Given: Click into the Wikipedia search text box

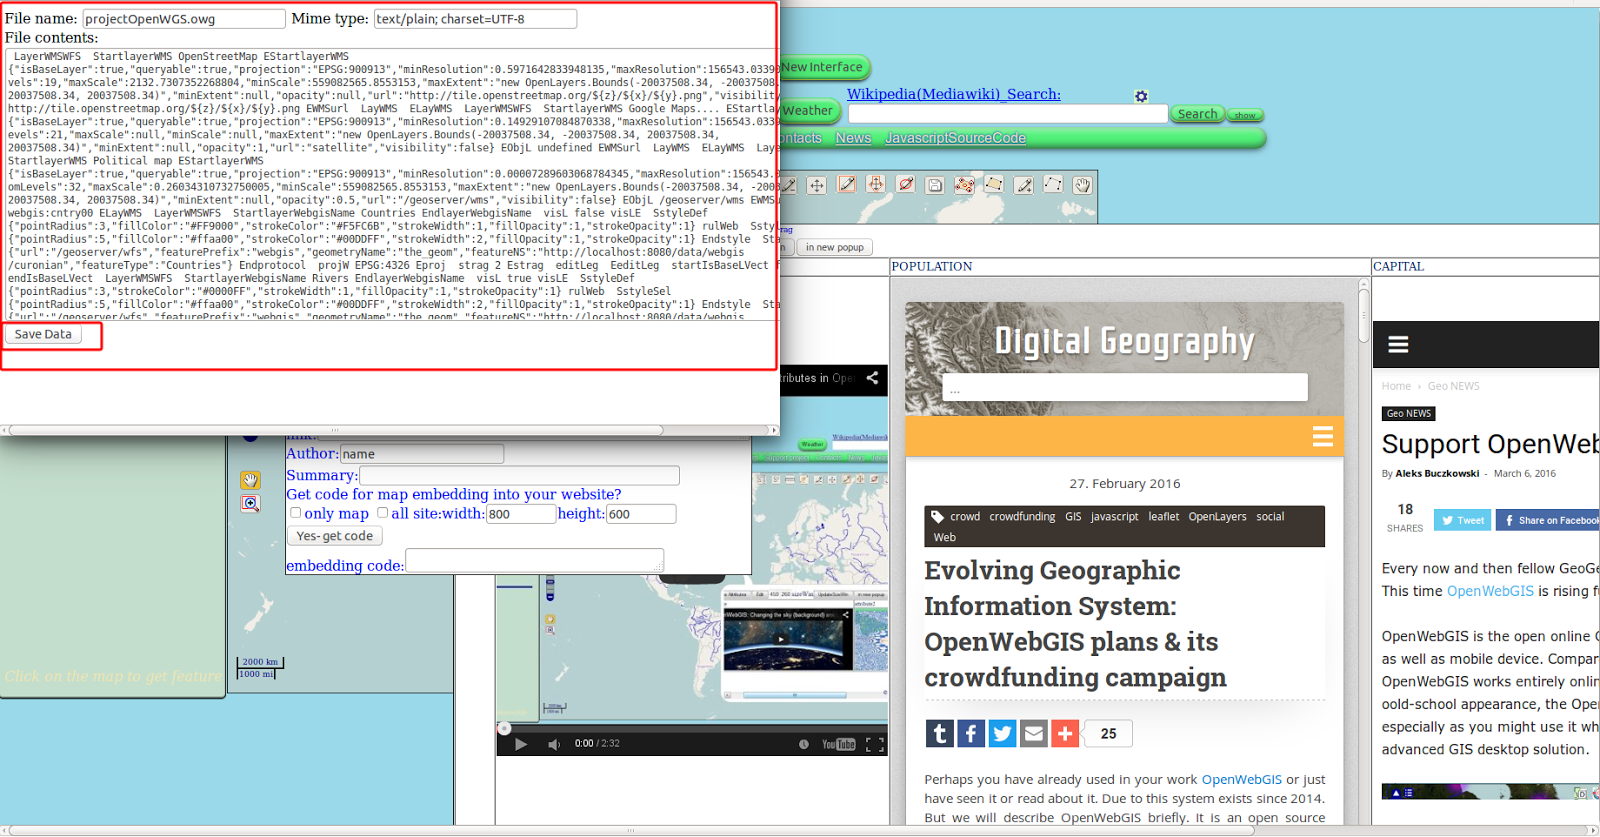Looking at the screenshot, I should (x=1008, y=114).
